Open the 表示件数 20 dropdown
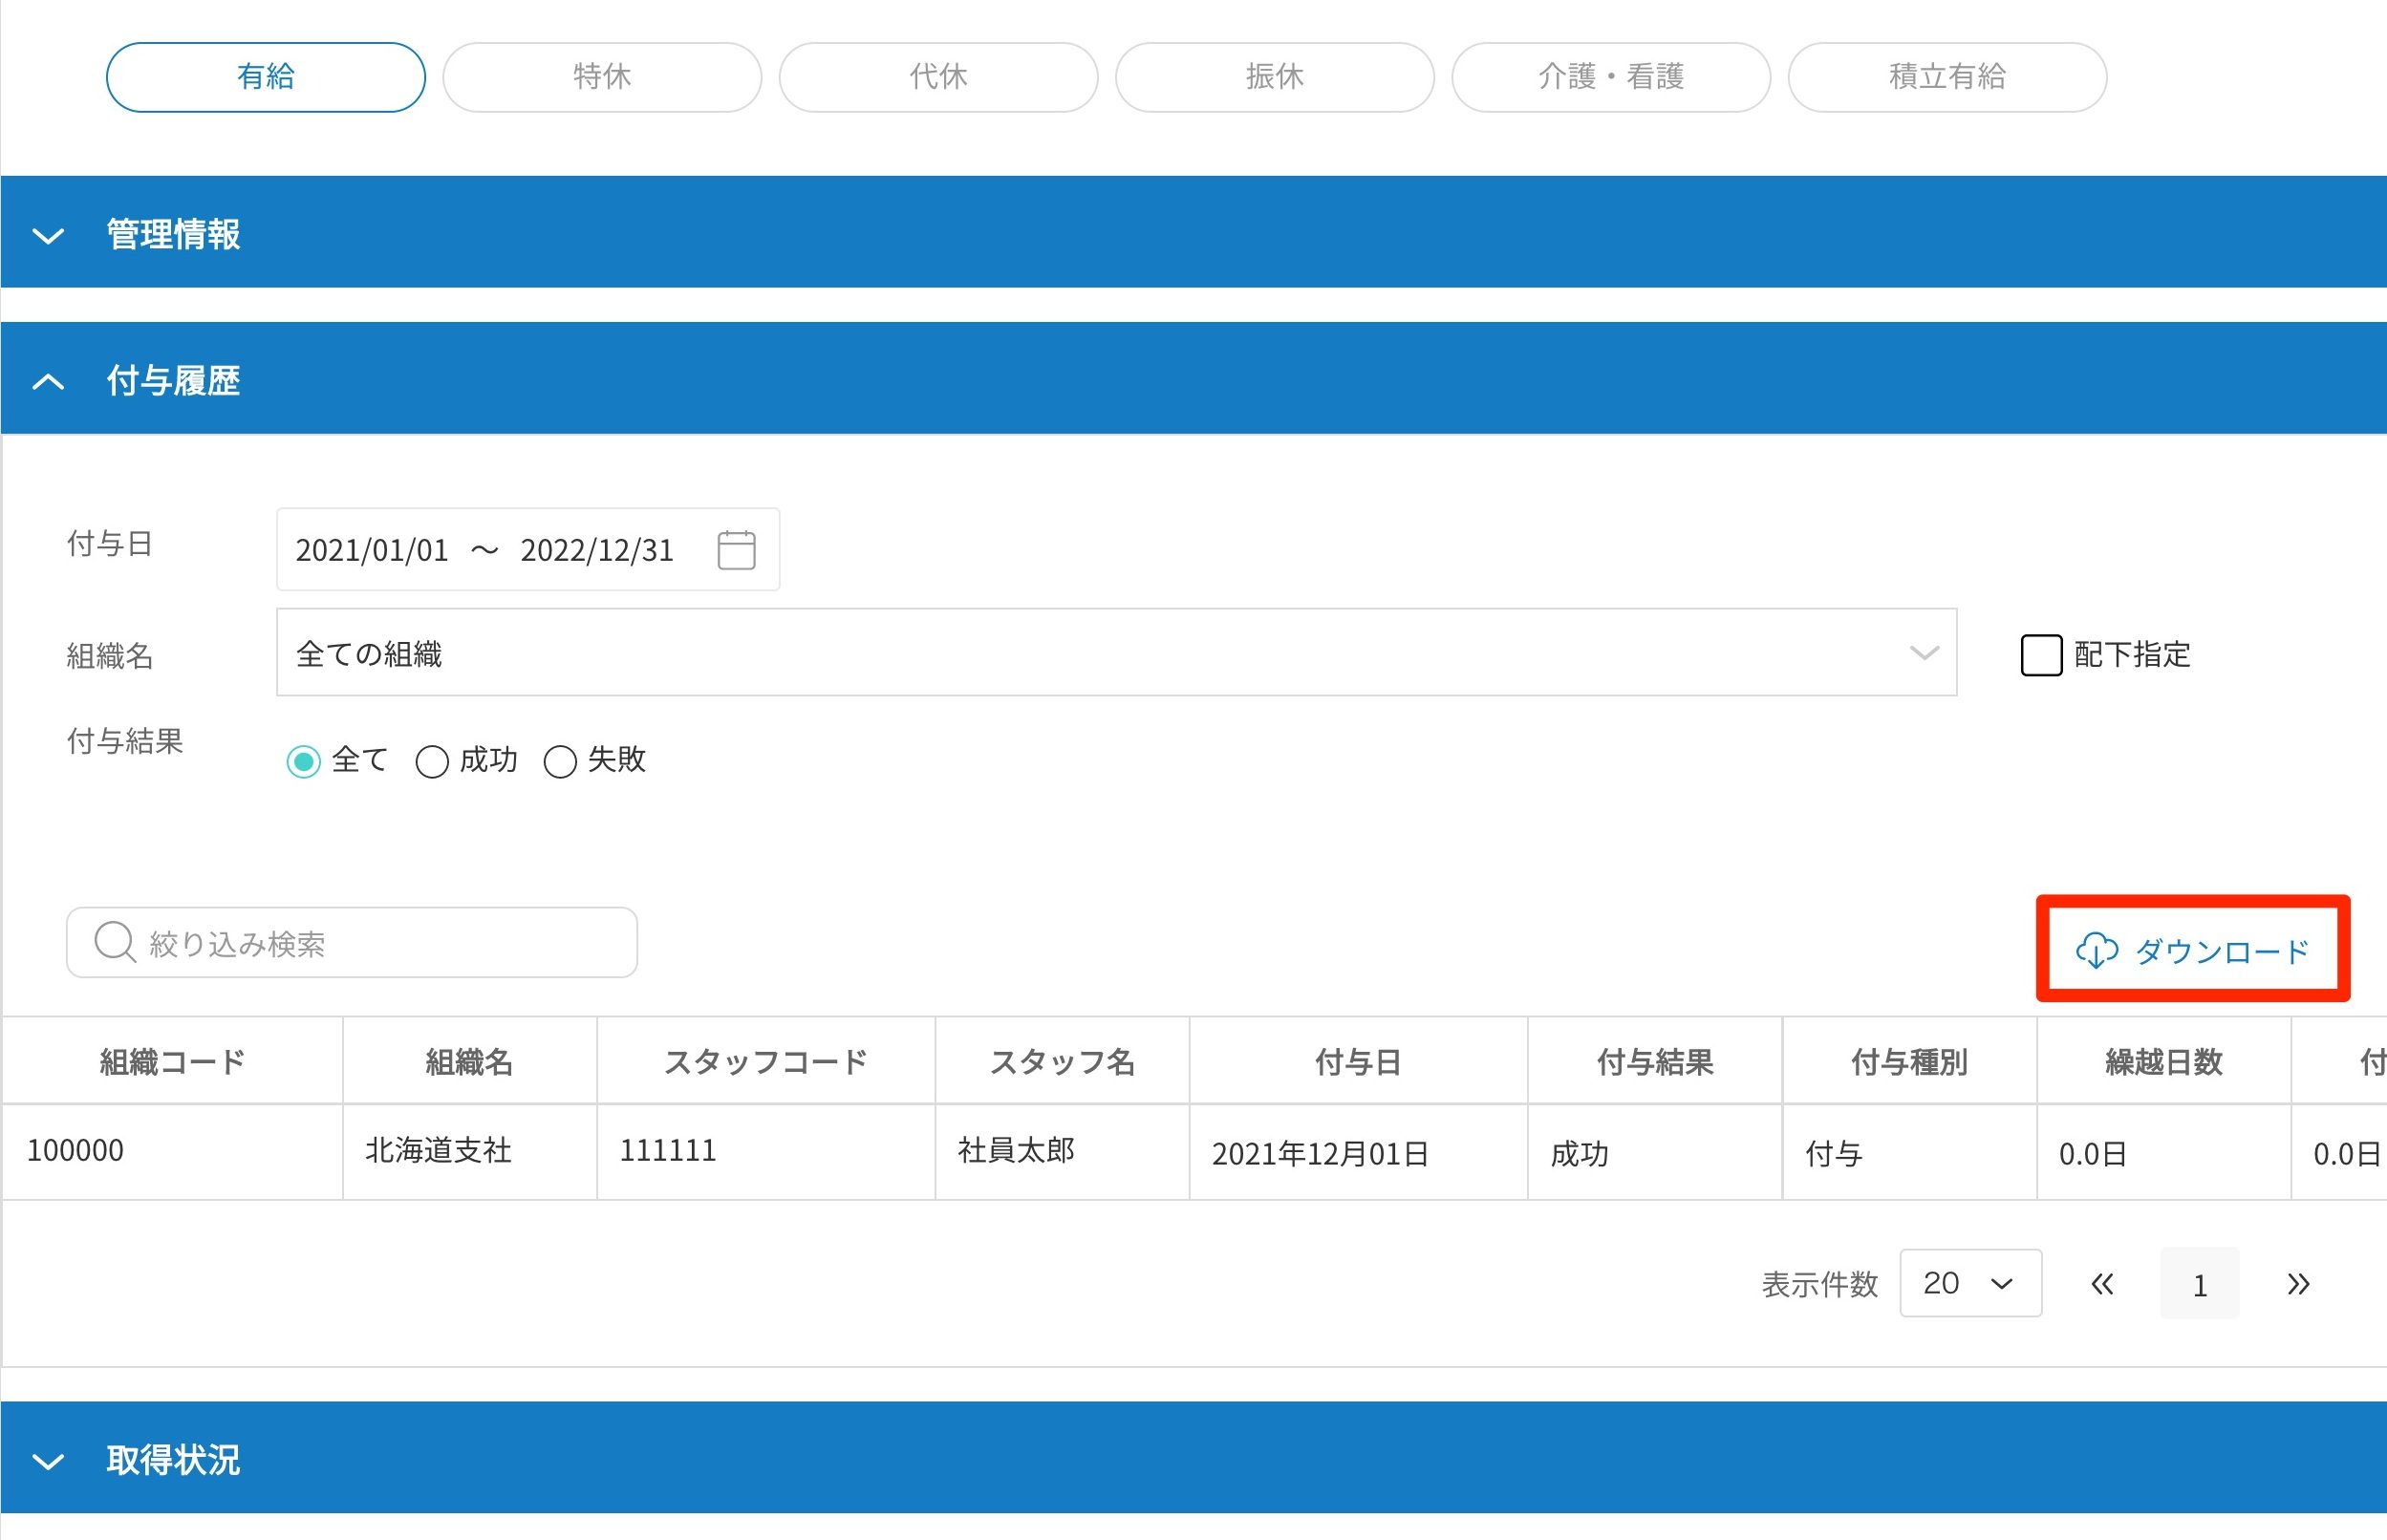The image size is (2387, 1540). tap(1969, 1283)
